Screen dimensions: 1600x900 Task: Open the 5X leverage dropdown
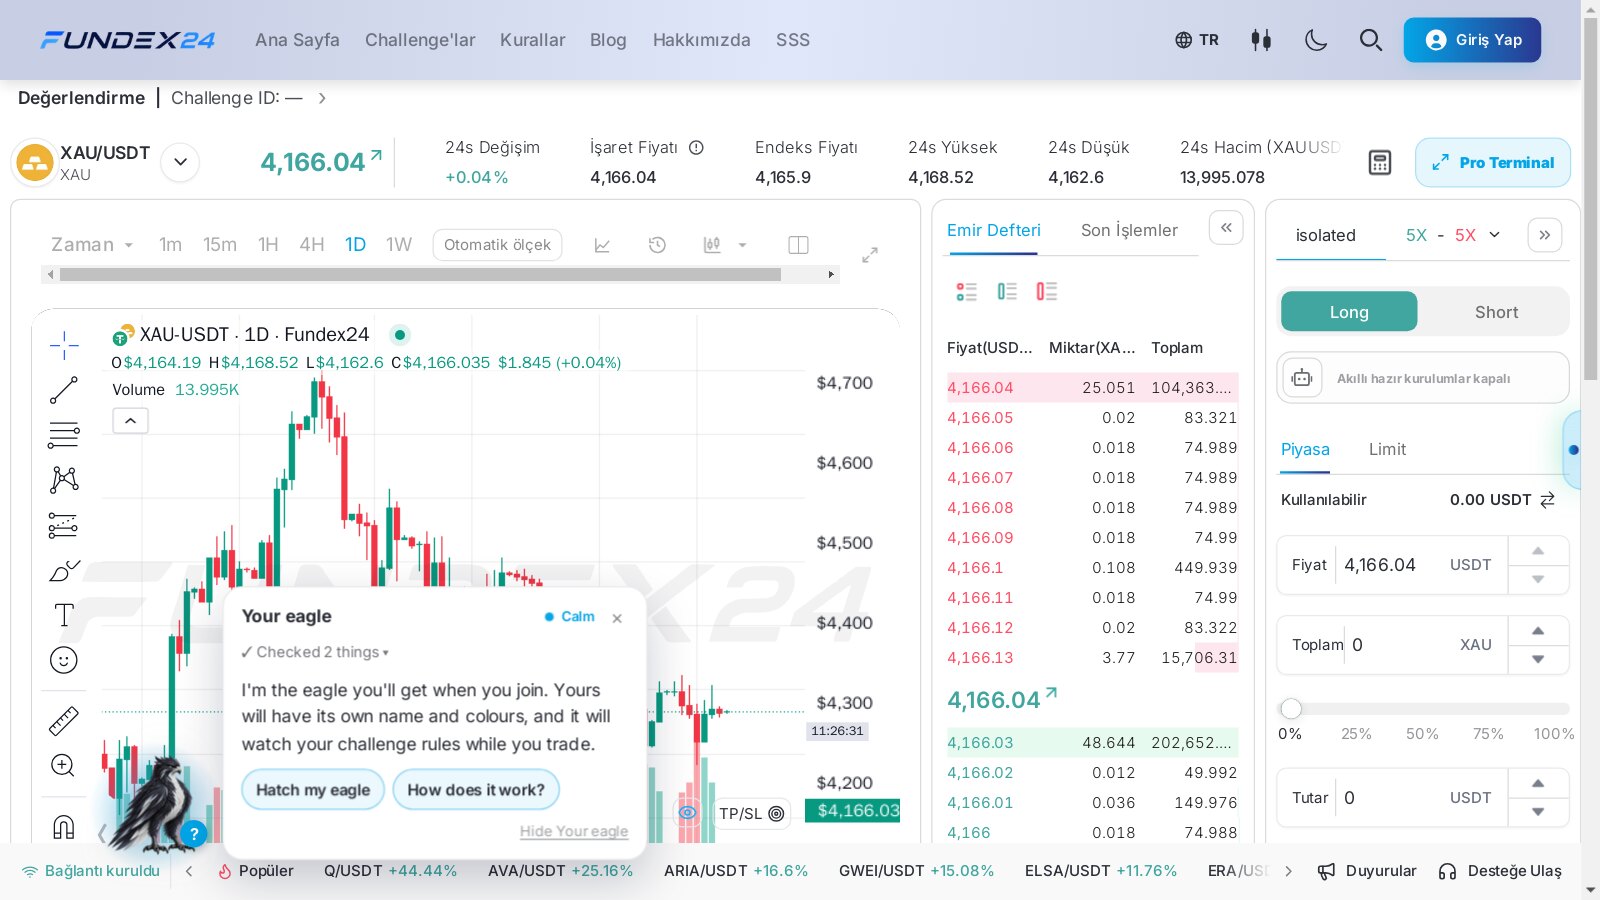1453,235
